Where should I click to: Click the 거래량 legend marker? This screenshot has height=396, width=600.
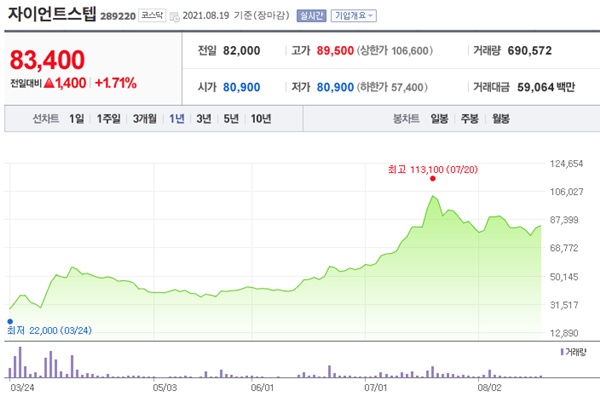(x=562, y=352)
